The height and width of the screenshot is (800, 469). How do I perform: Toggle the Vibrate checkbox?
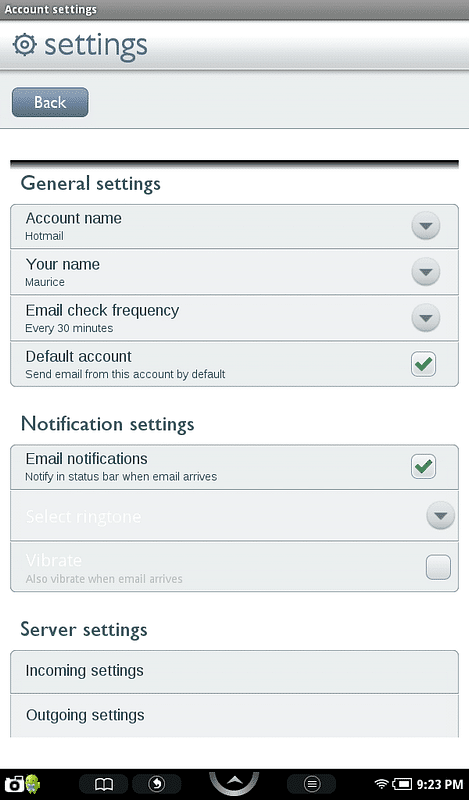click(438, 567)
